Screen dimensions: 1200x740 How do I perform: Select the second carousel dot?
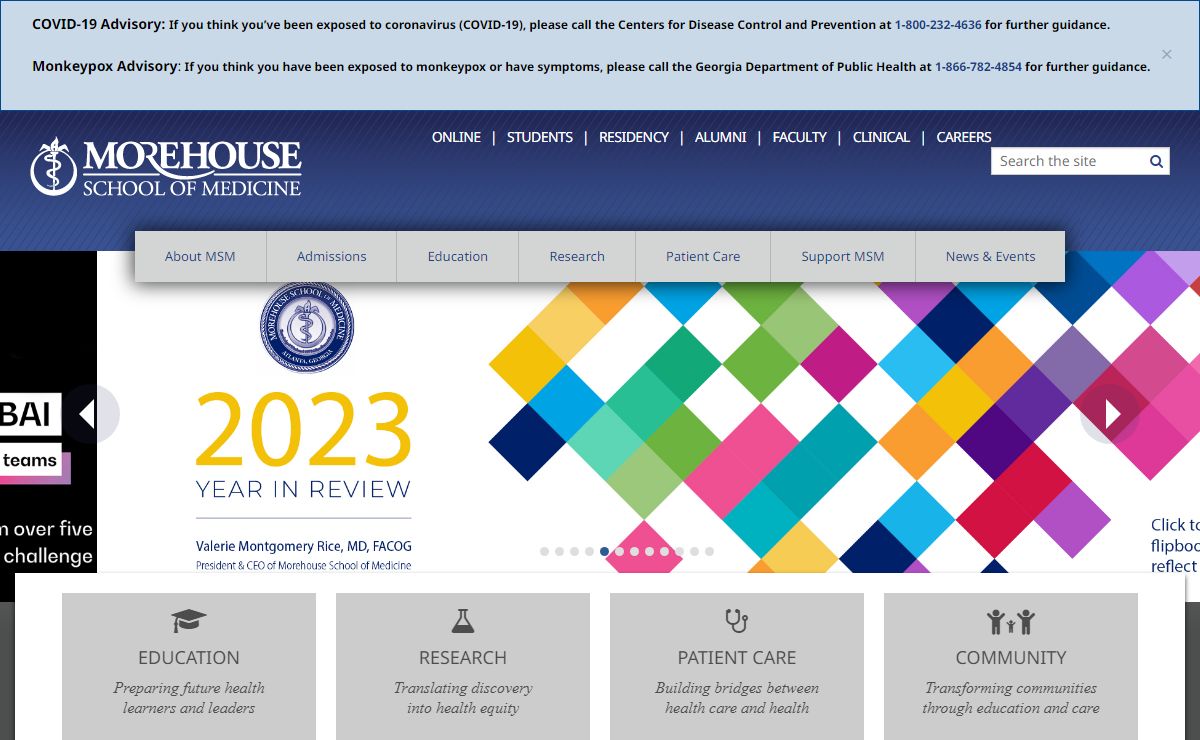click(x=560, y=551)
